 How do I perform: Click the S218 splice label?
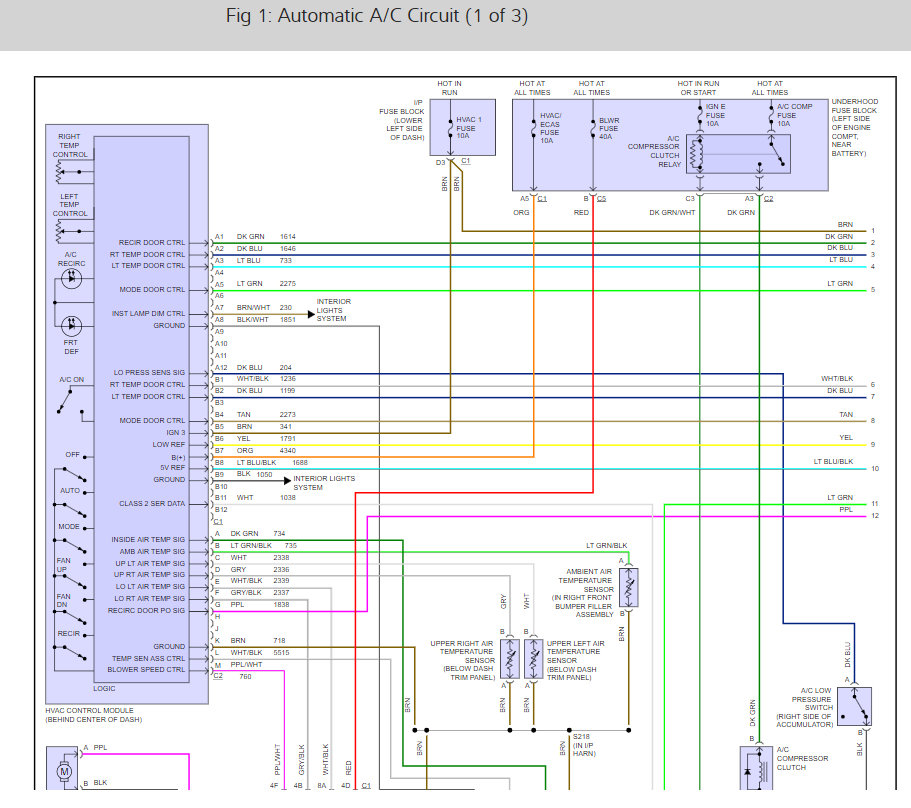tap(582, 735)
